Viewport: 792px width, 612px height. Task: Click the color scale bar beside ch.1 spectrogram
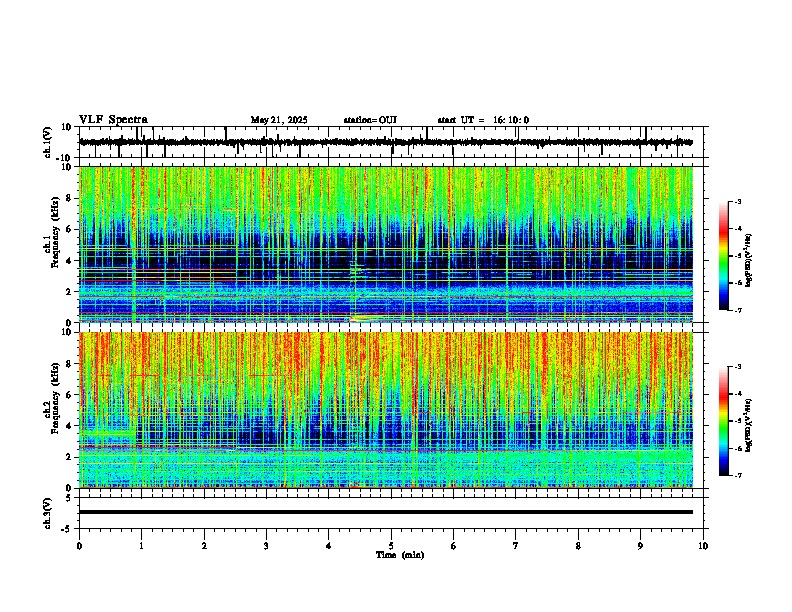point(723,256)
